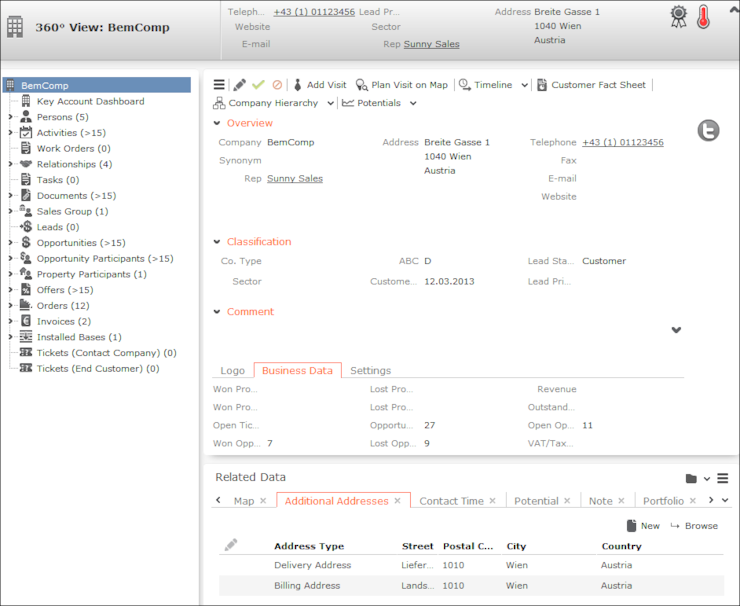Open Company Hierarchy

point(266,103)
